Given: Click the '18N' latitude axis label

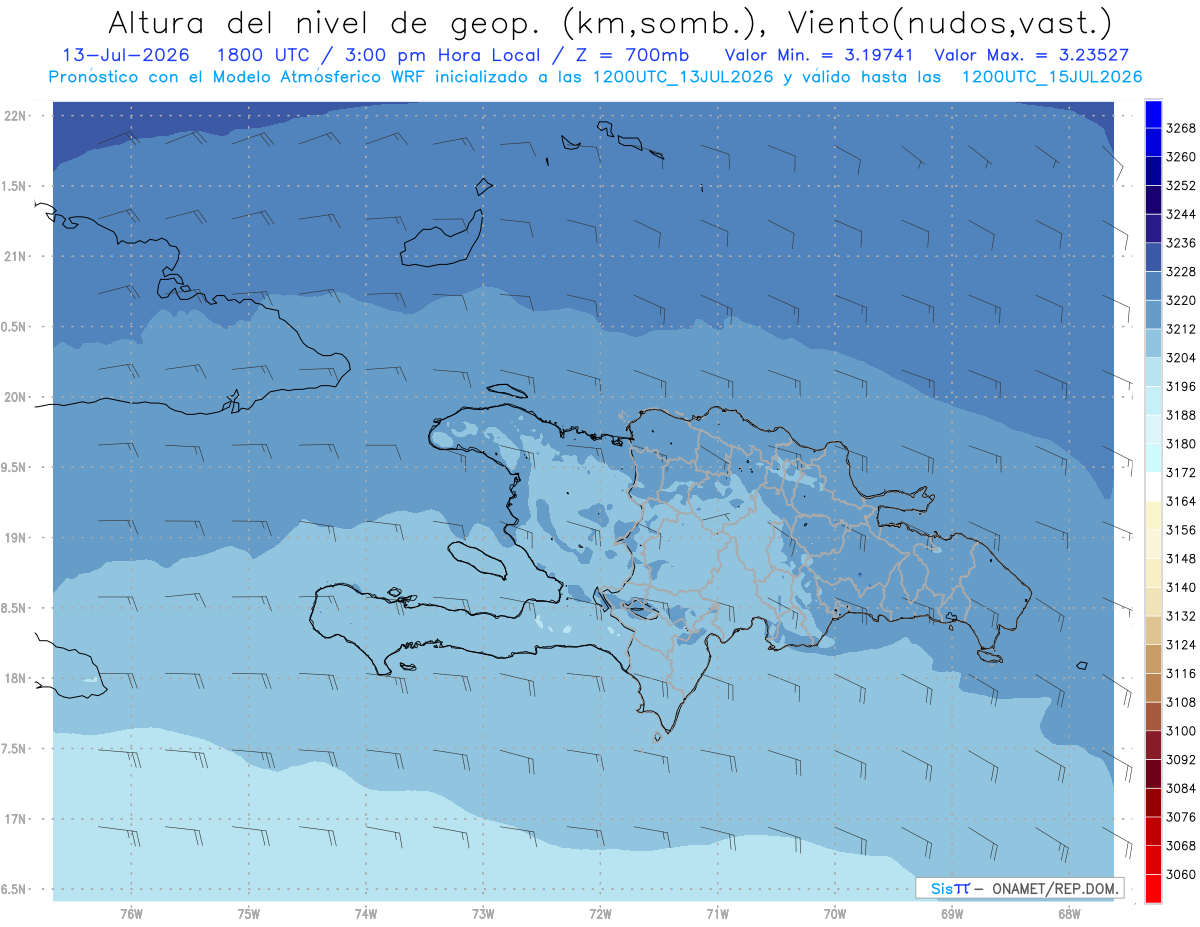Looking at the screenshot, I should point(16,679).
